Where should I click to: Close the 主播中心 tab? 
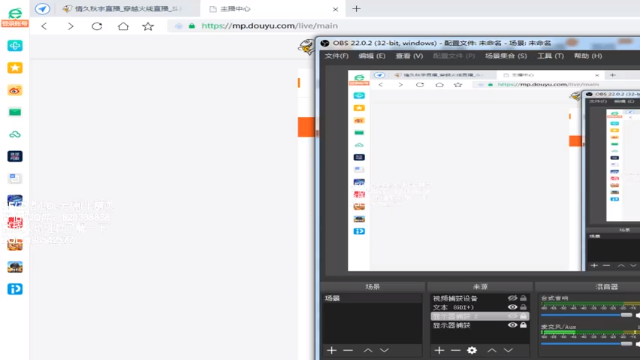click(x=335, y=9)
